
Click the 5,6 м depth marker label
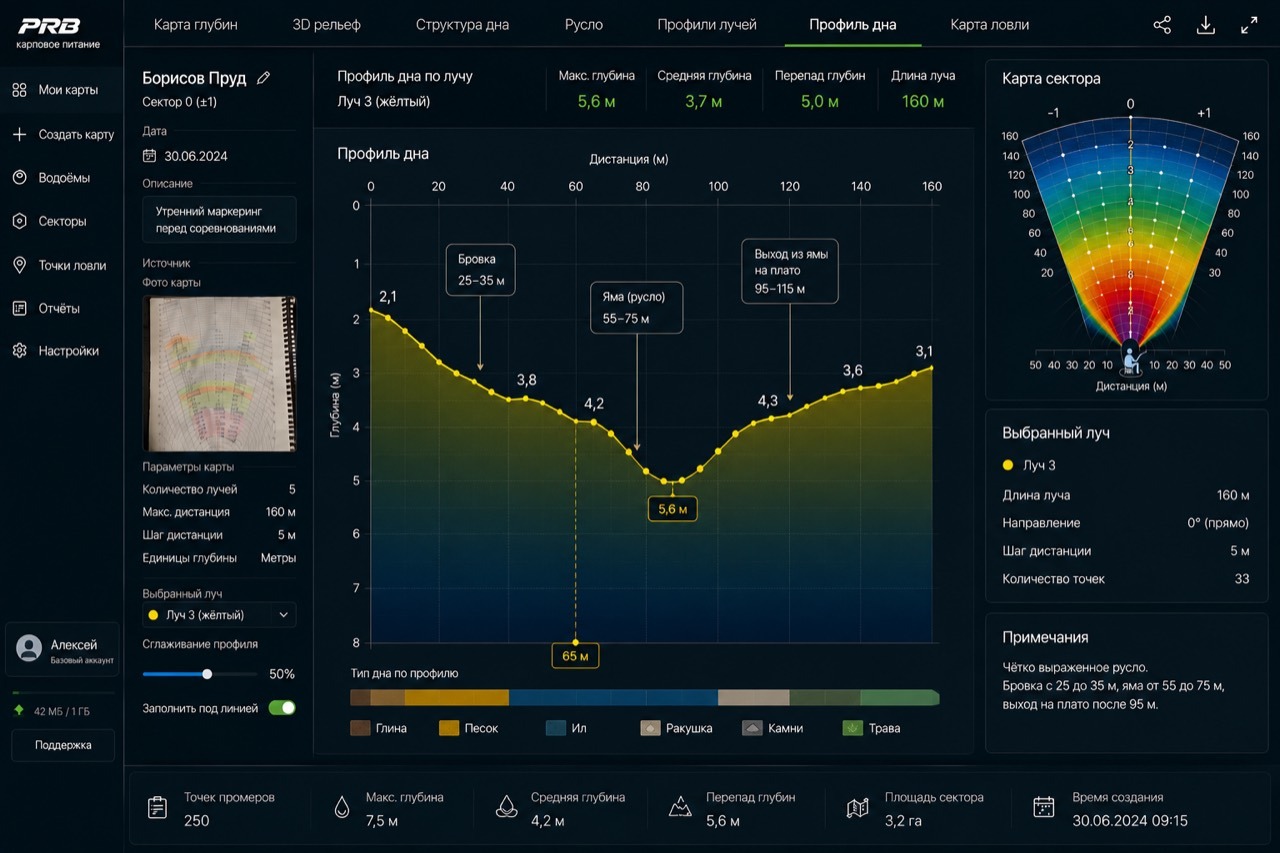click(x=673, y=509)
